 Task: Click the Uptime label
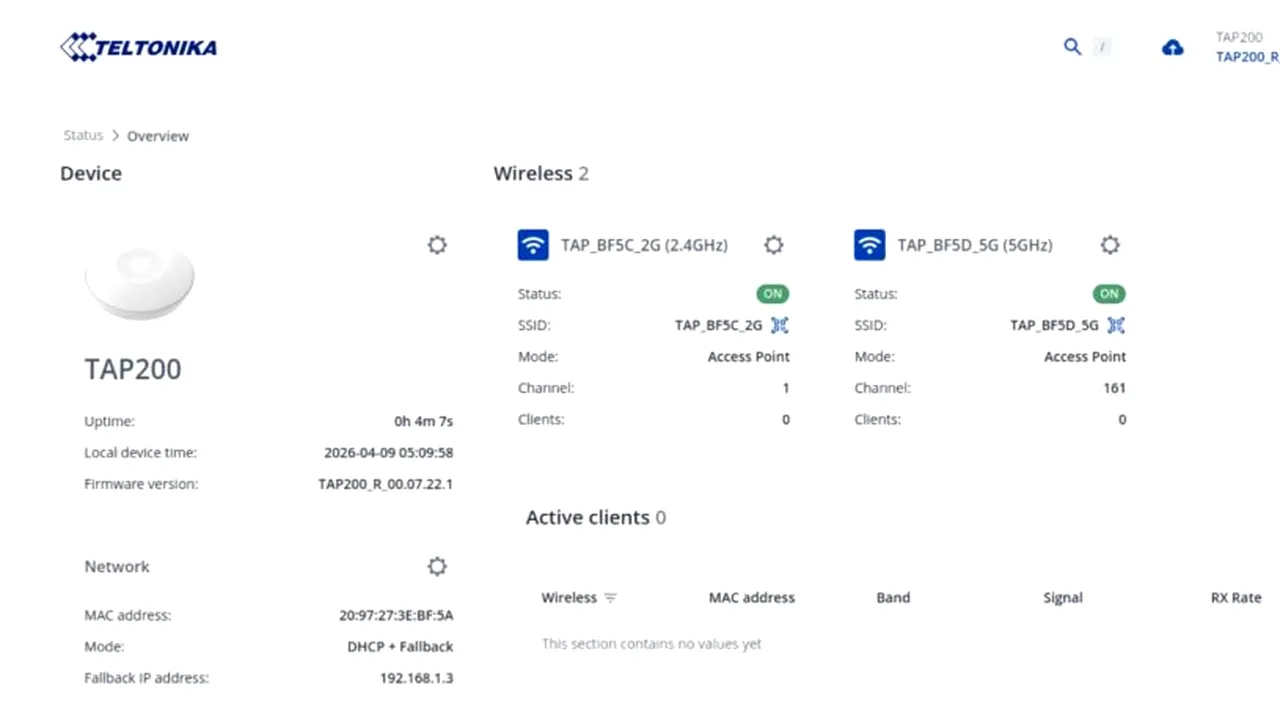[109, 421]
